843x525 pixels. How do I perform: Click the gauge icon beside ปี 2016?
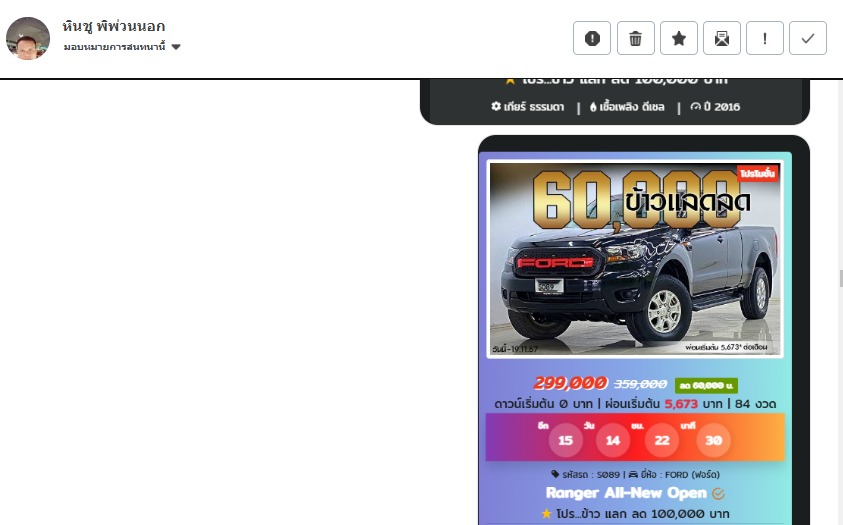point(695,107)
